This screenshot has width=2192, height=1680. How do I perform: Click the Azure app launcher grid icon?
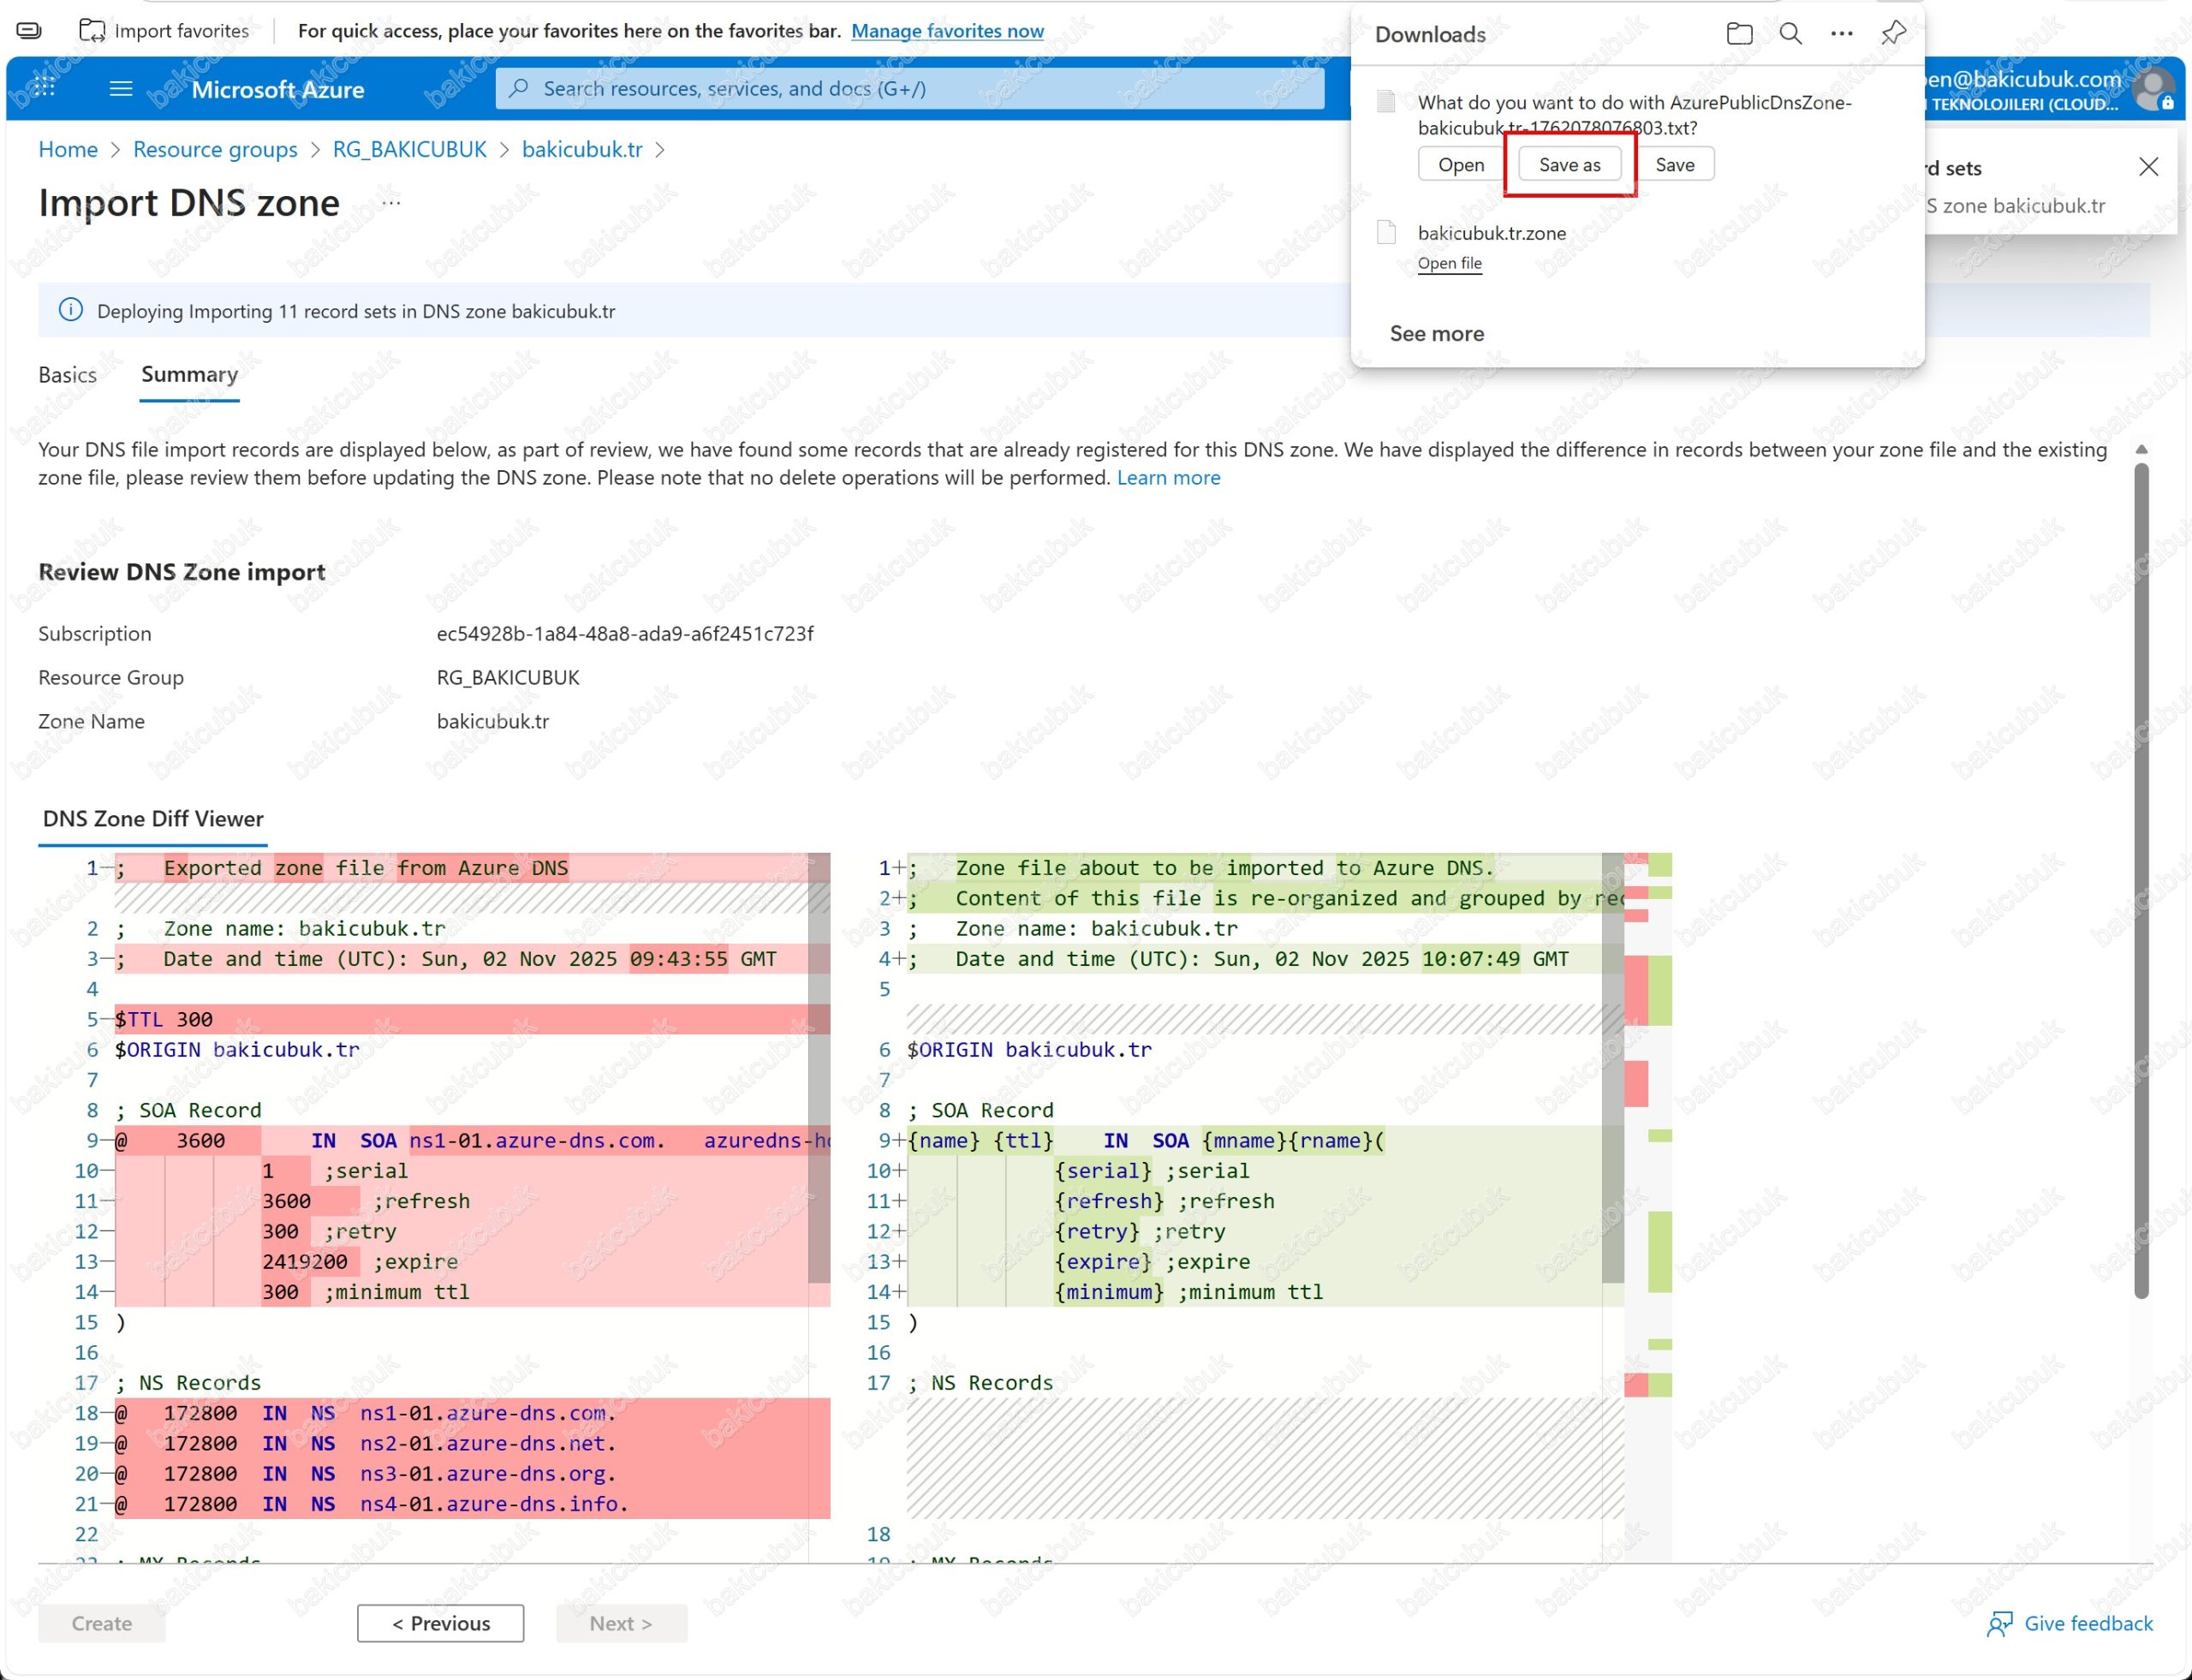coord(44,87)
